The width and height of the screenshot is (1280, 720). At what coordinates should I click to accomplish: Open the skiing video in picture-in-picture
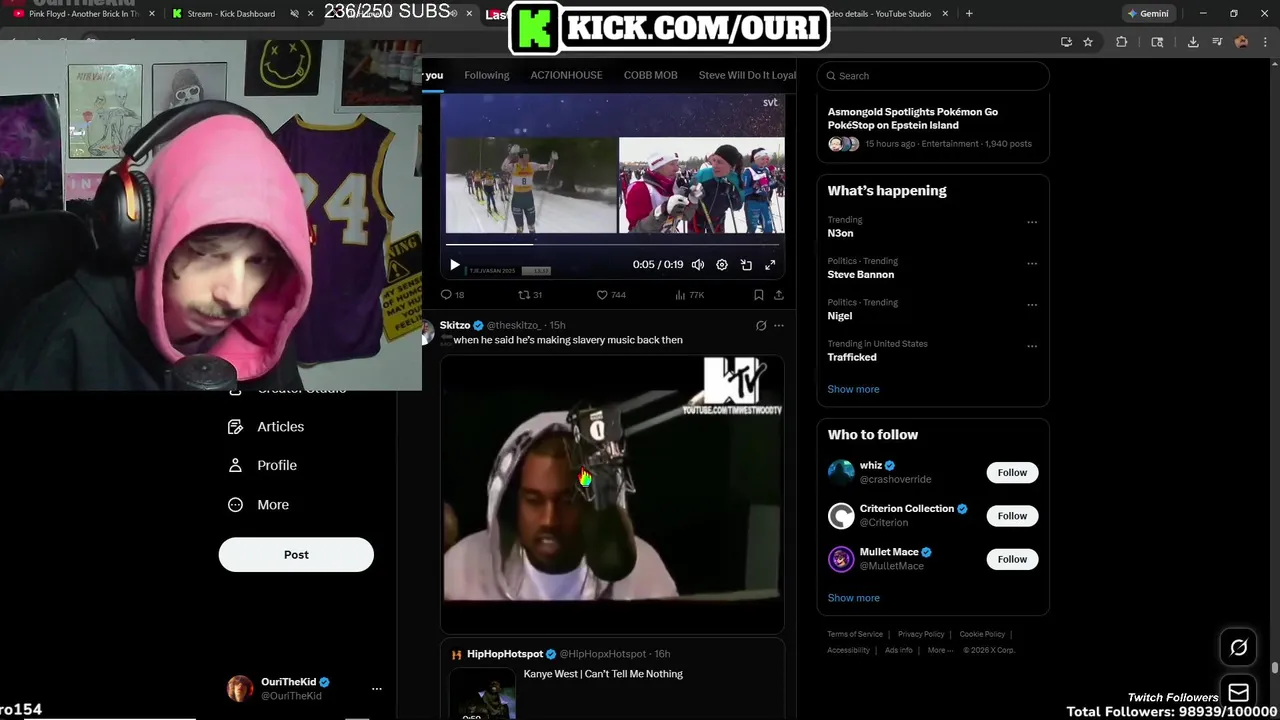746,265
